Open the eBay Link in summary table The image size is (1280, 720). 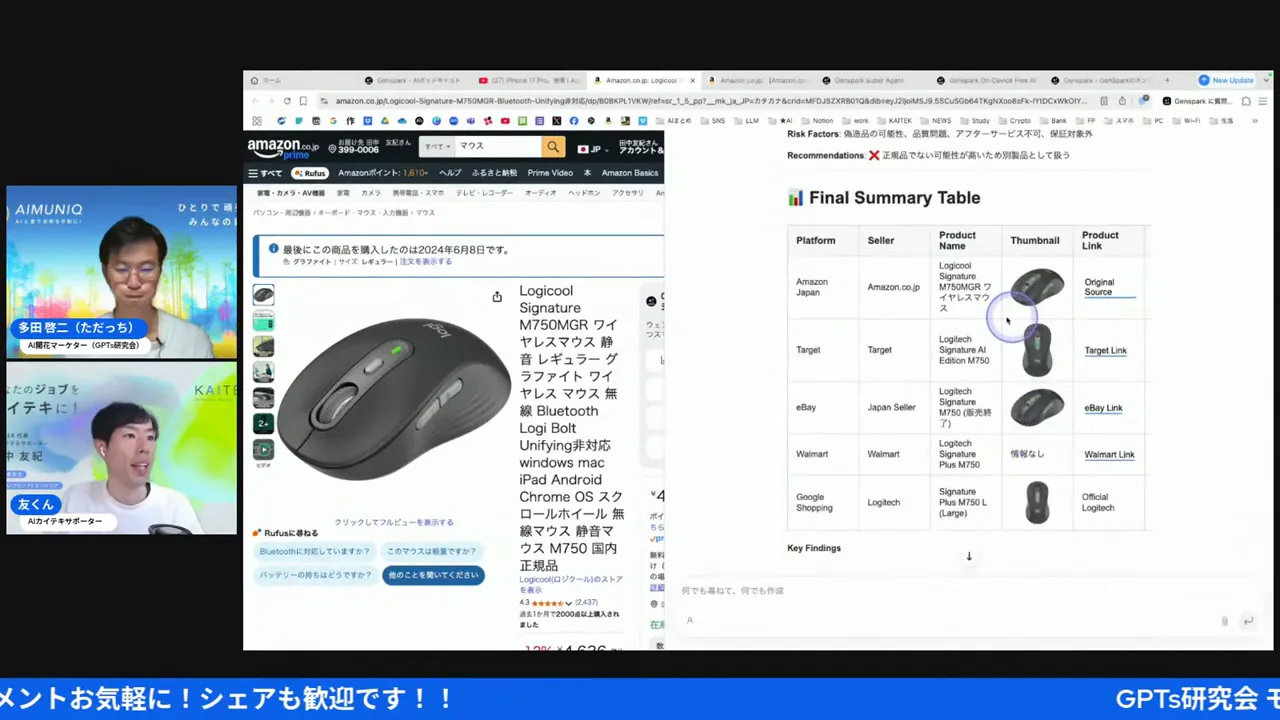point(1103,408)
